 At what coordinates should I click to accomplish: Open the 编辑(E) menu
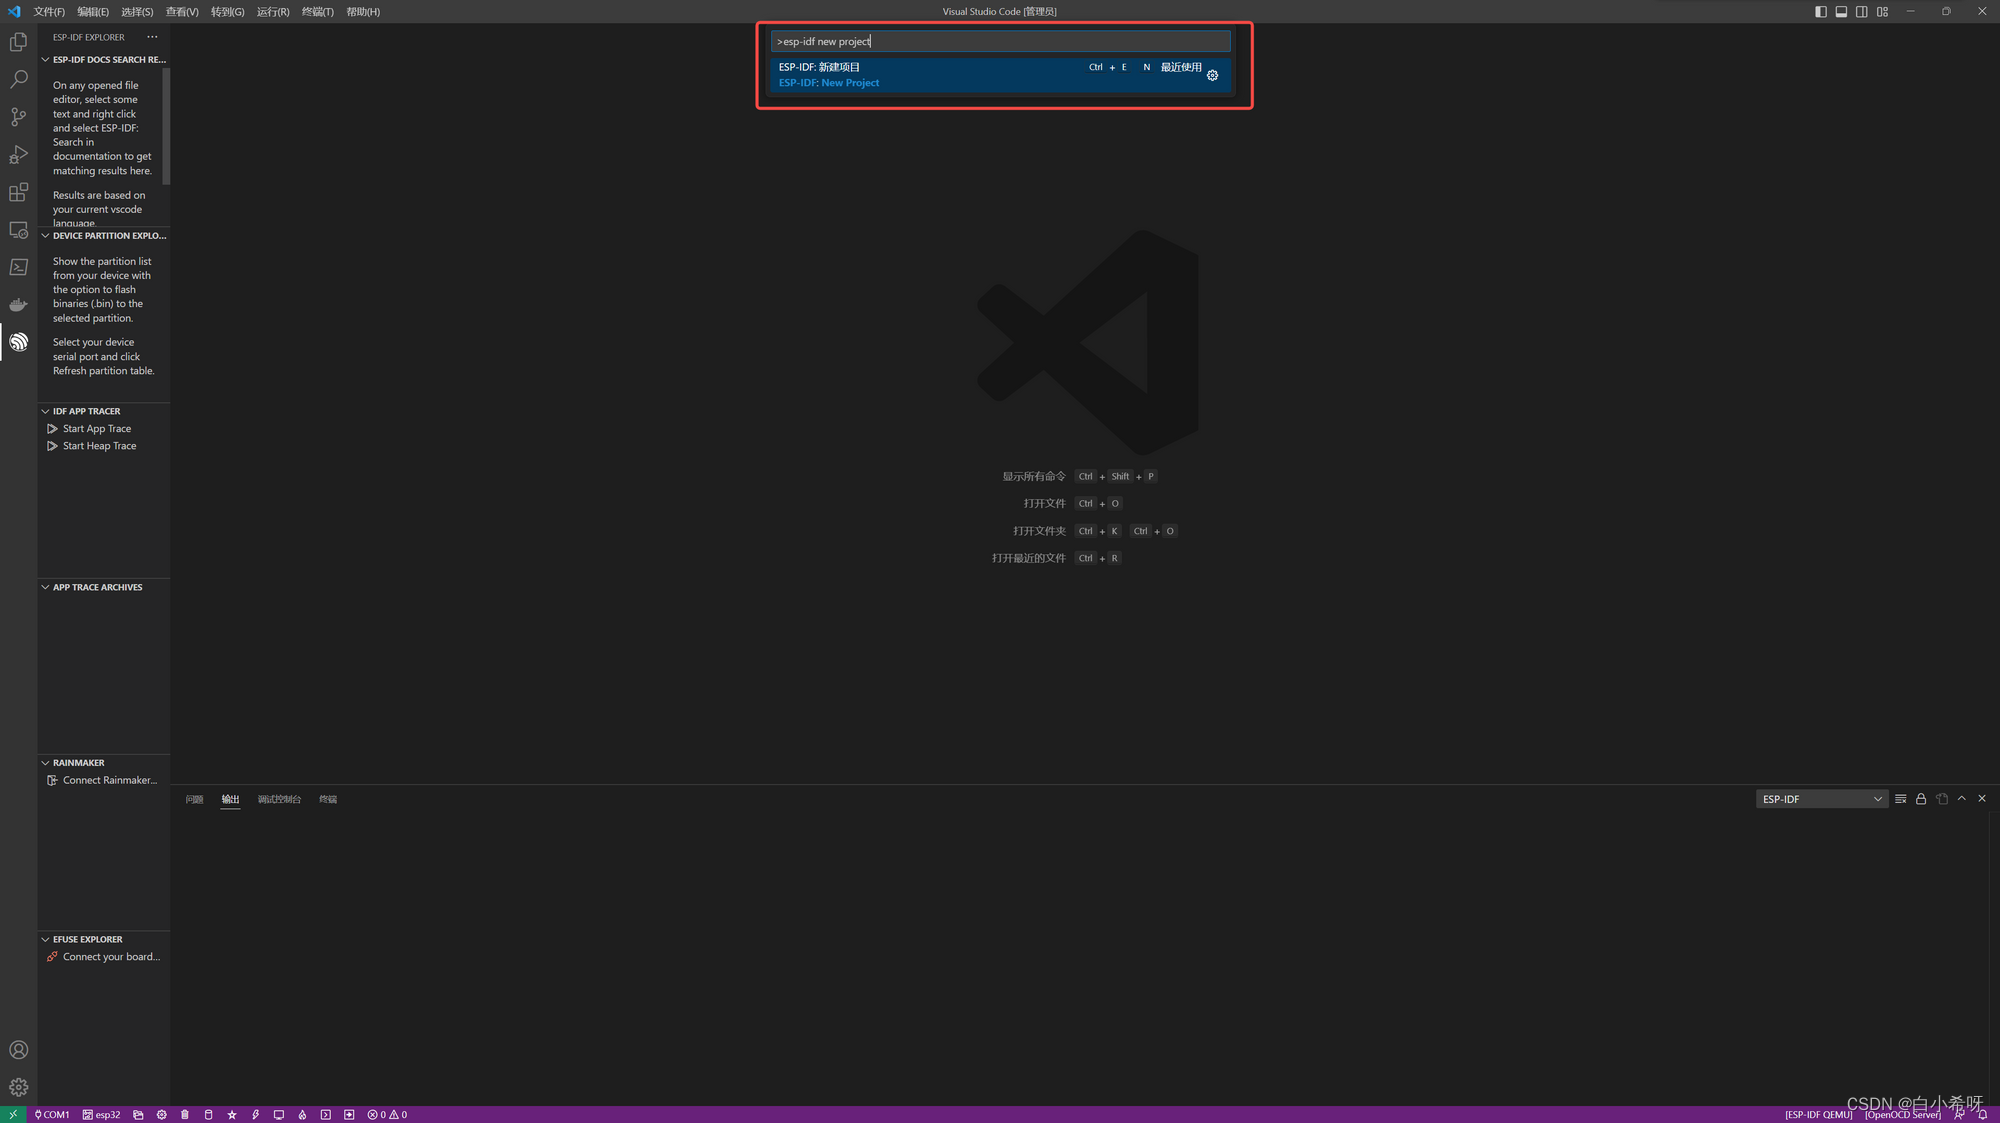93,12
